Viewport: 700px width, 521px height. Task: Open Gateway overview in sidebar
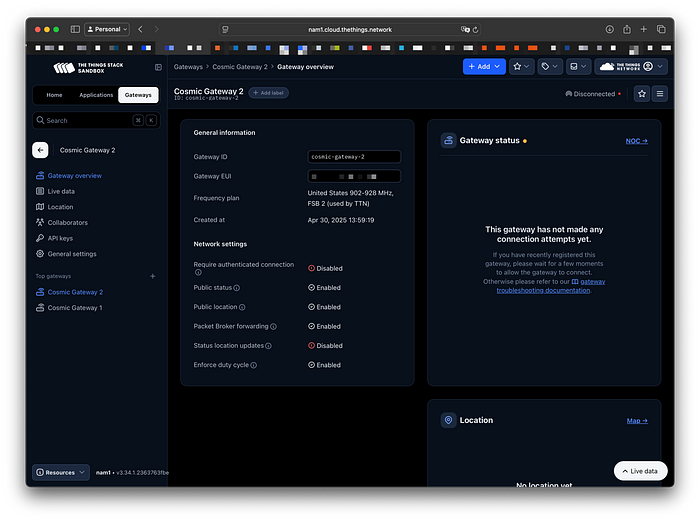[69, 176]
